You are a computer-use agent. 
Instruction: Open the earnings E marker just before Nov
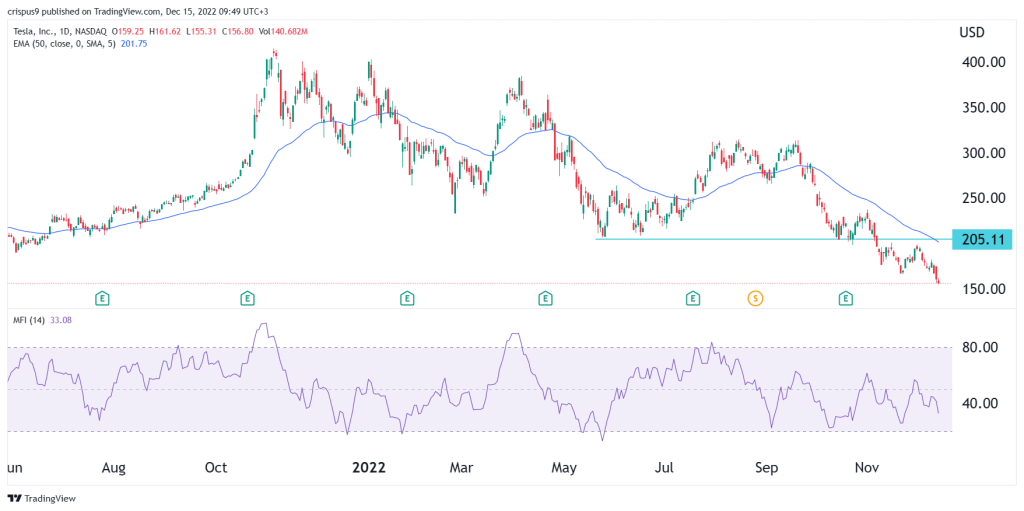pyautogui.click(x=846, y=299)
